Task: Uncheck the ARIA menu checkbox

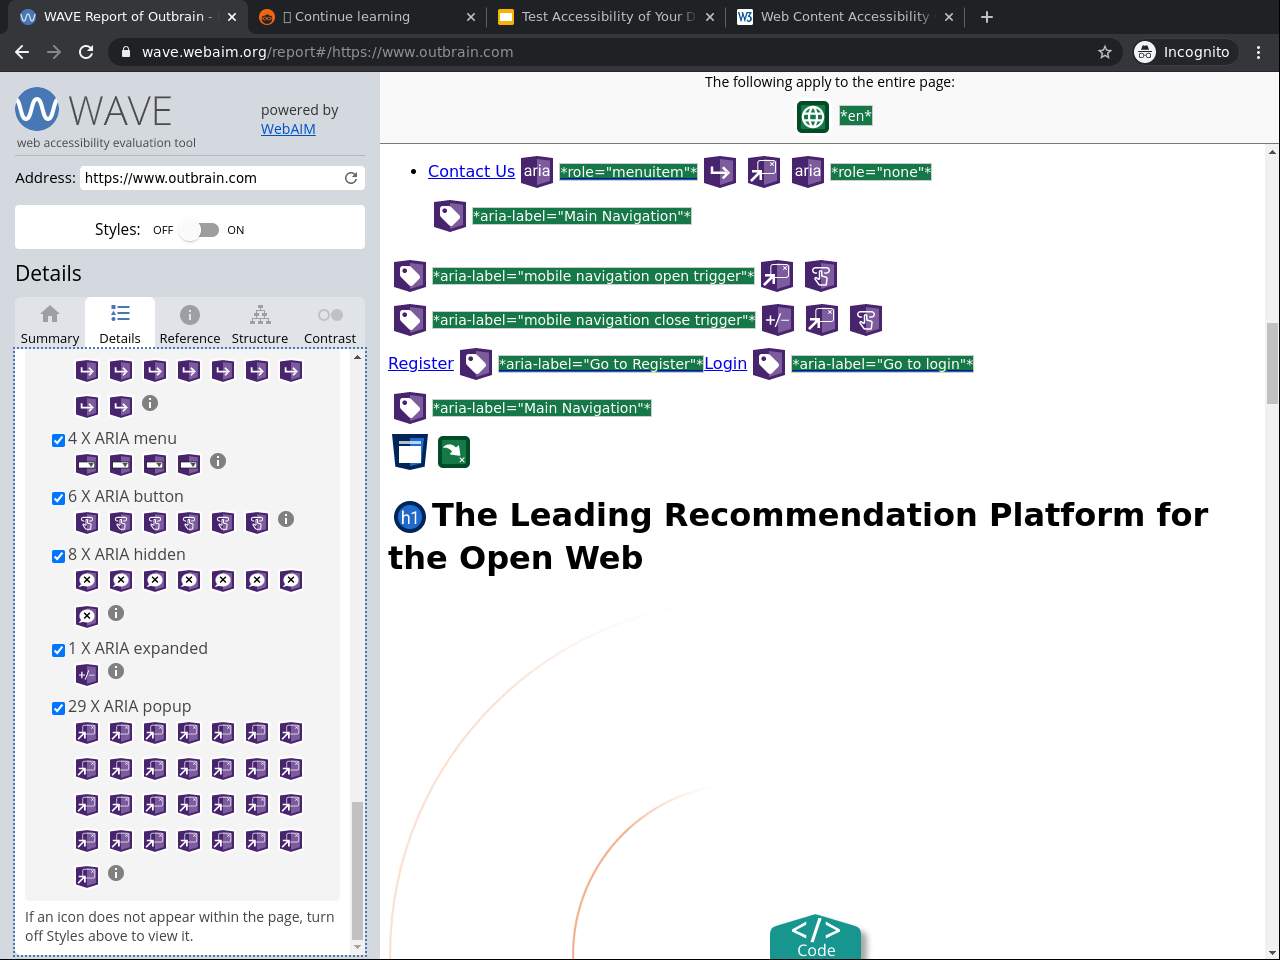Action: (x=58, y=440)
